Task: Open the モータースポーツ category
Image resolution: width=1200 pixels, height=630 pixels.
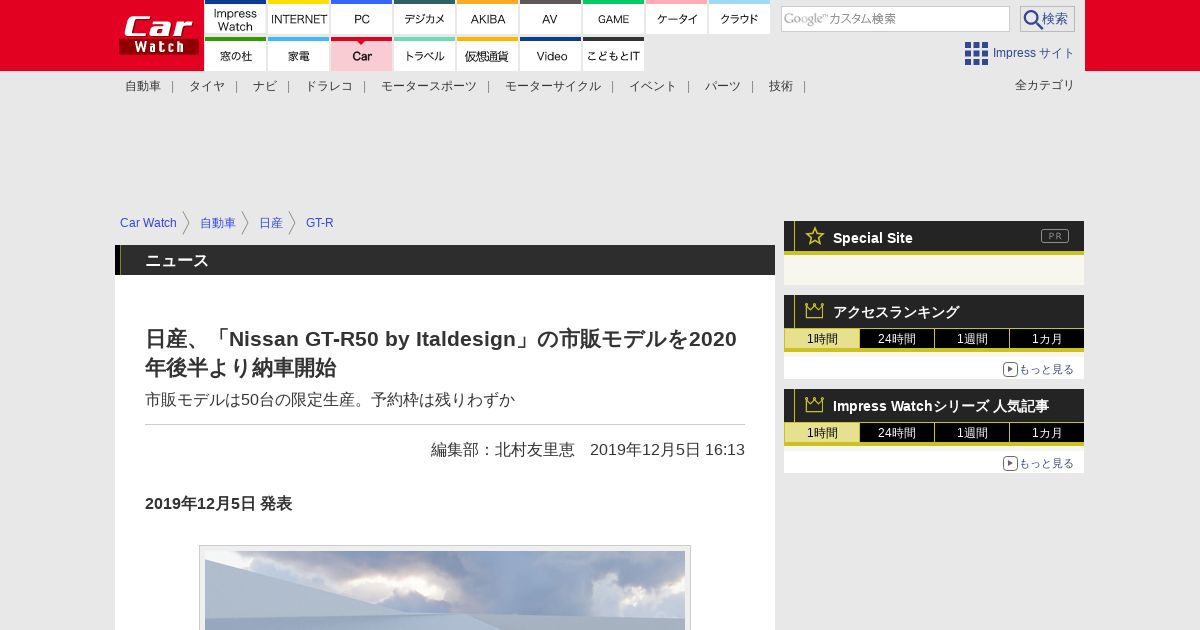Action: click(429, 86)
